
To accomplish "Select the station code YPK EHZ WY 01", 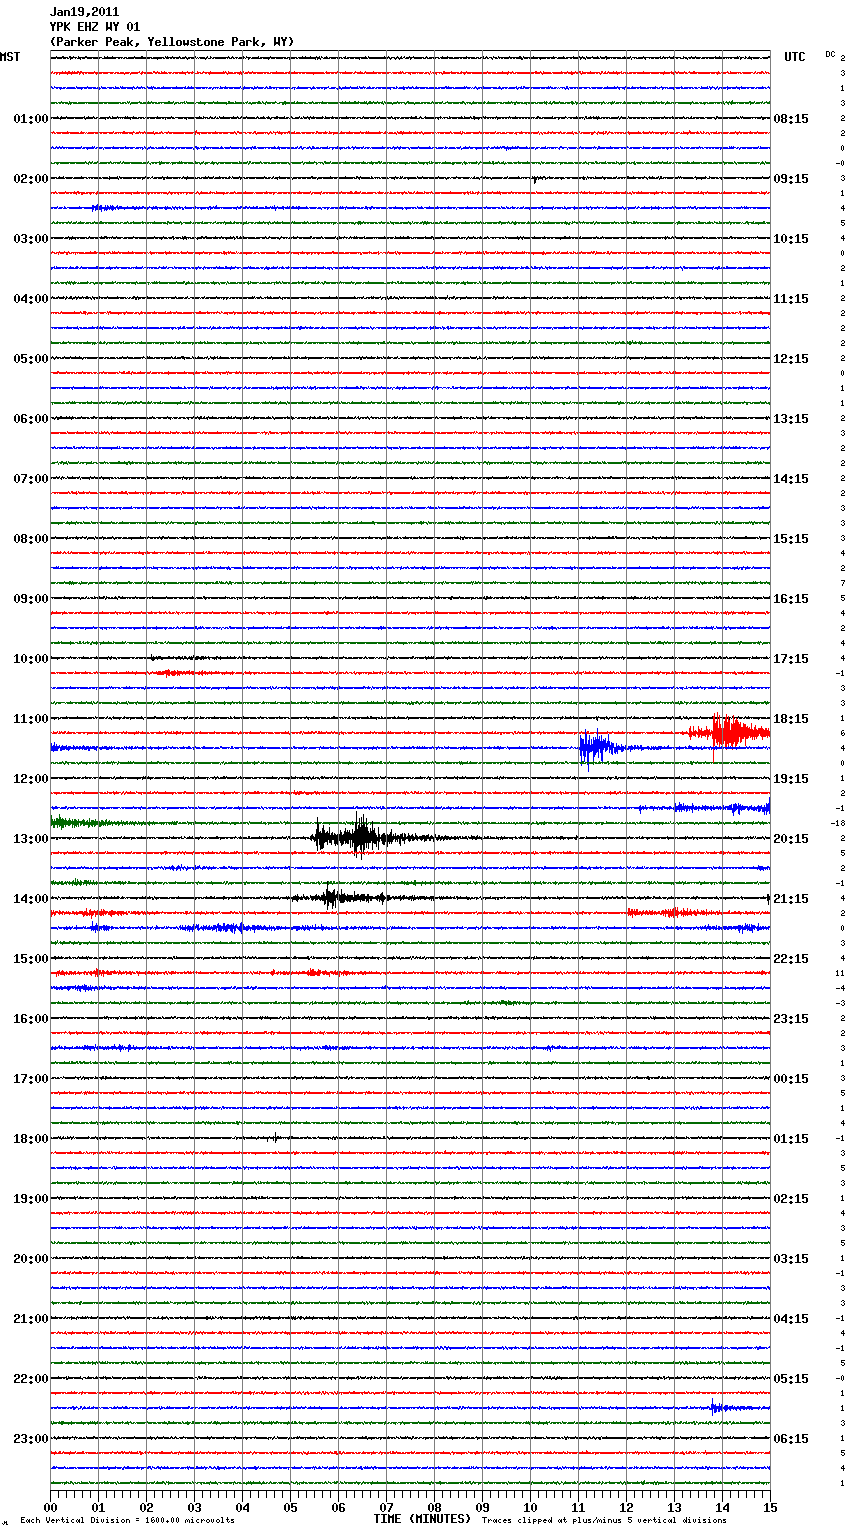I will [x=95, y=27].
